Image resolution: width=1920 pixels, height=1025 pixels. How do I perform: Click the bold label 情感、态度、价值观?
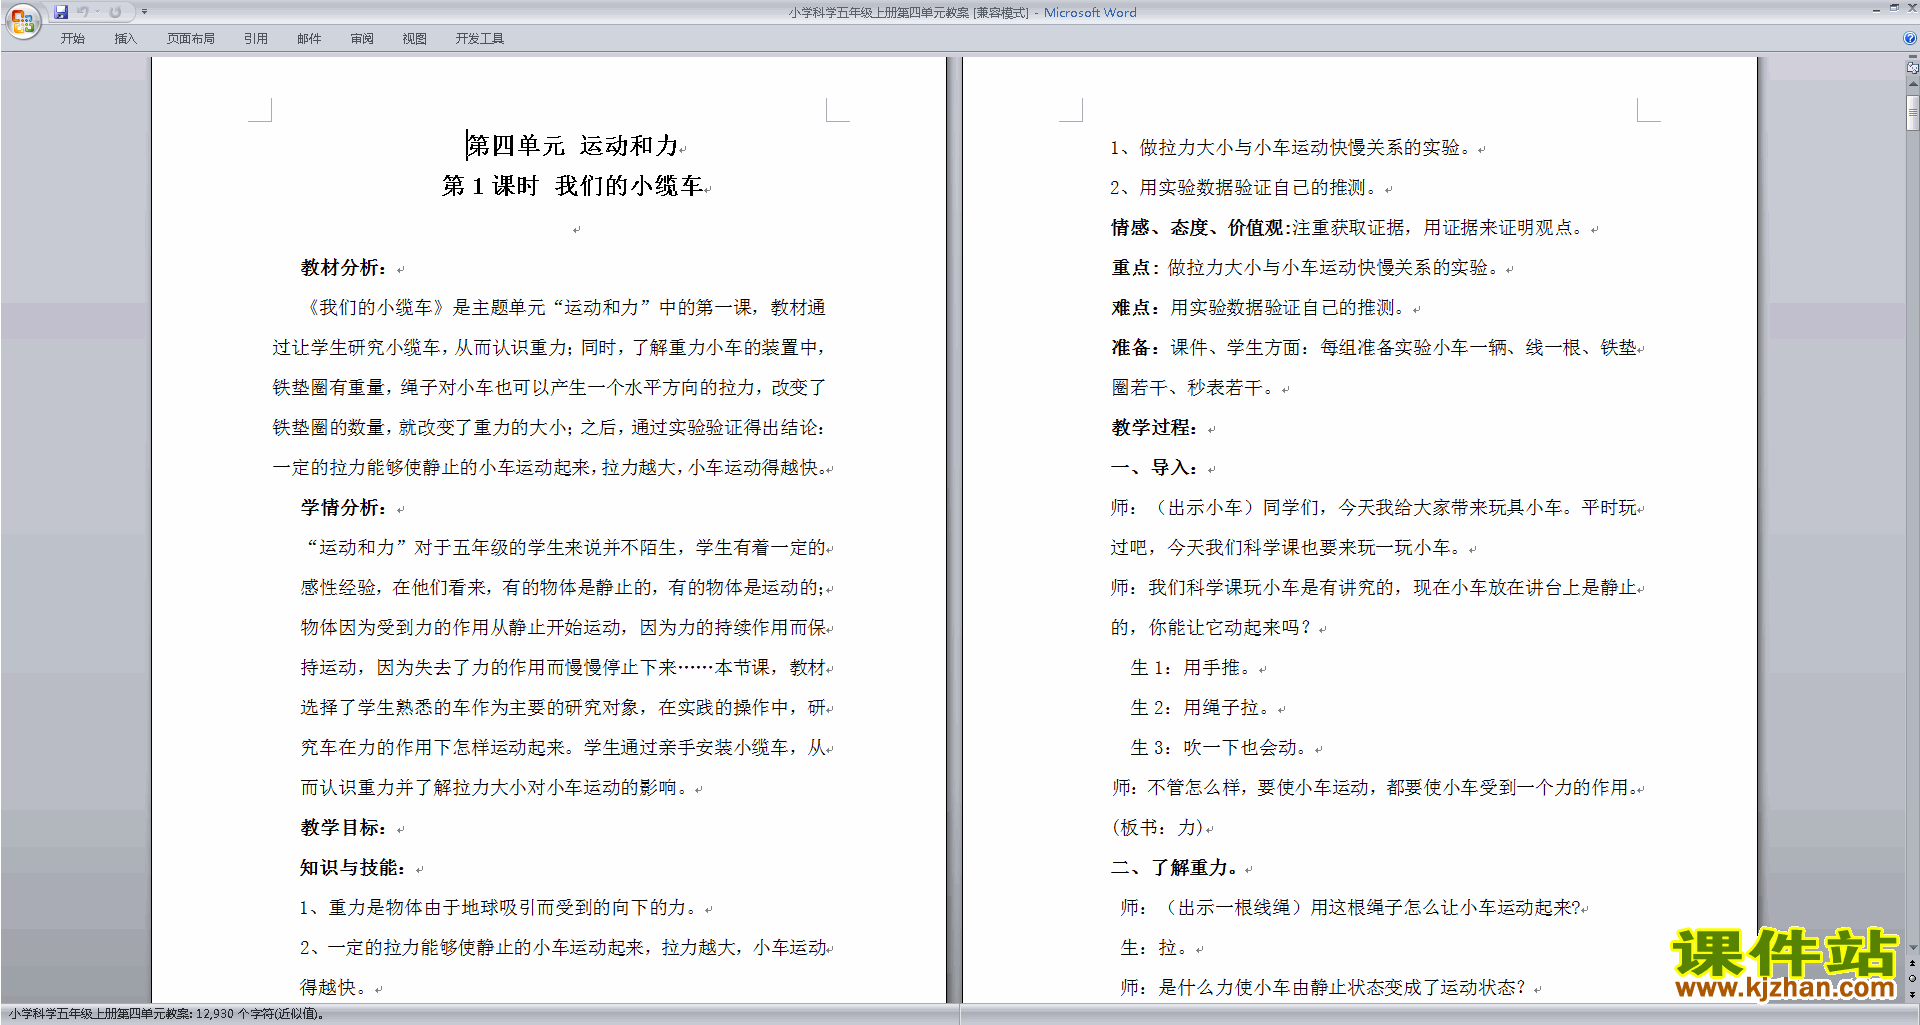point(1198,228)
